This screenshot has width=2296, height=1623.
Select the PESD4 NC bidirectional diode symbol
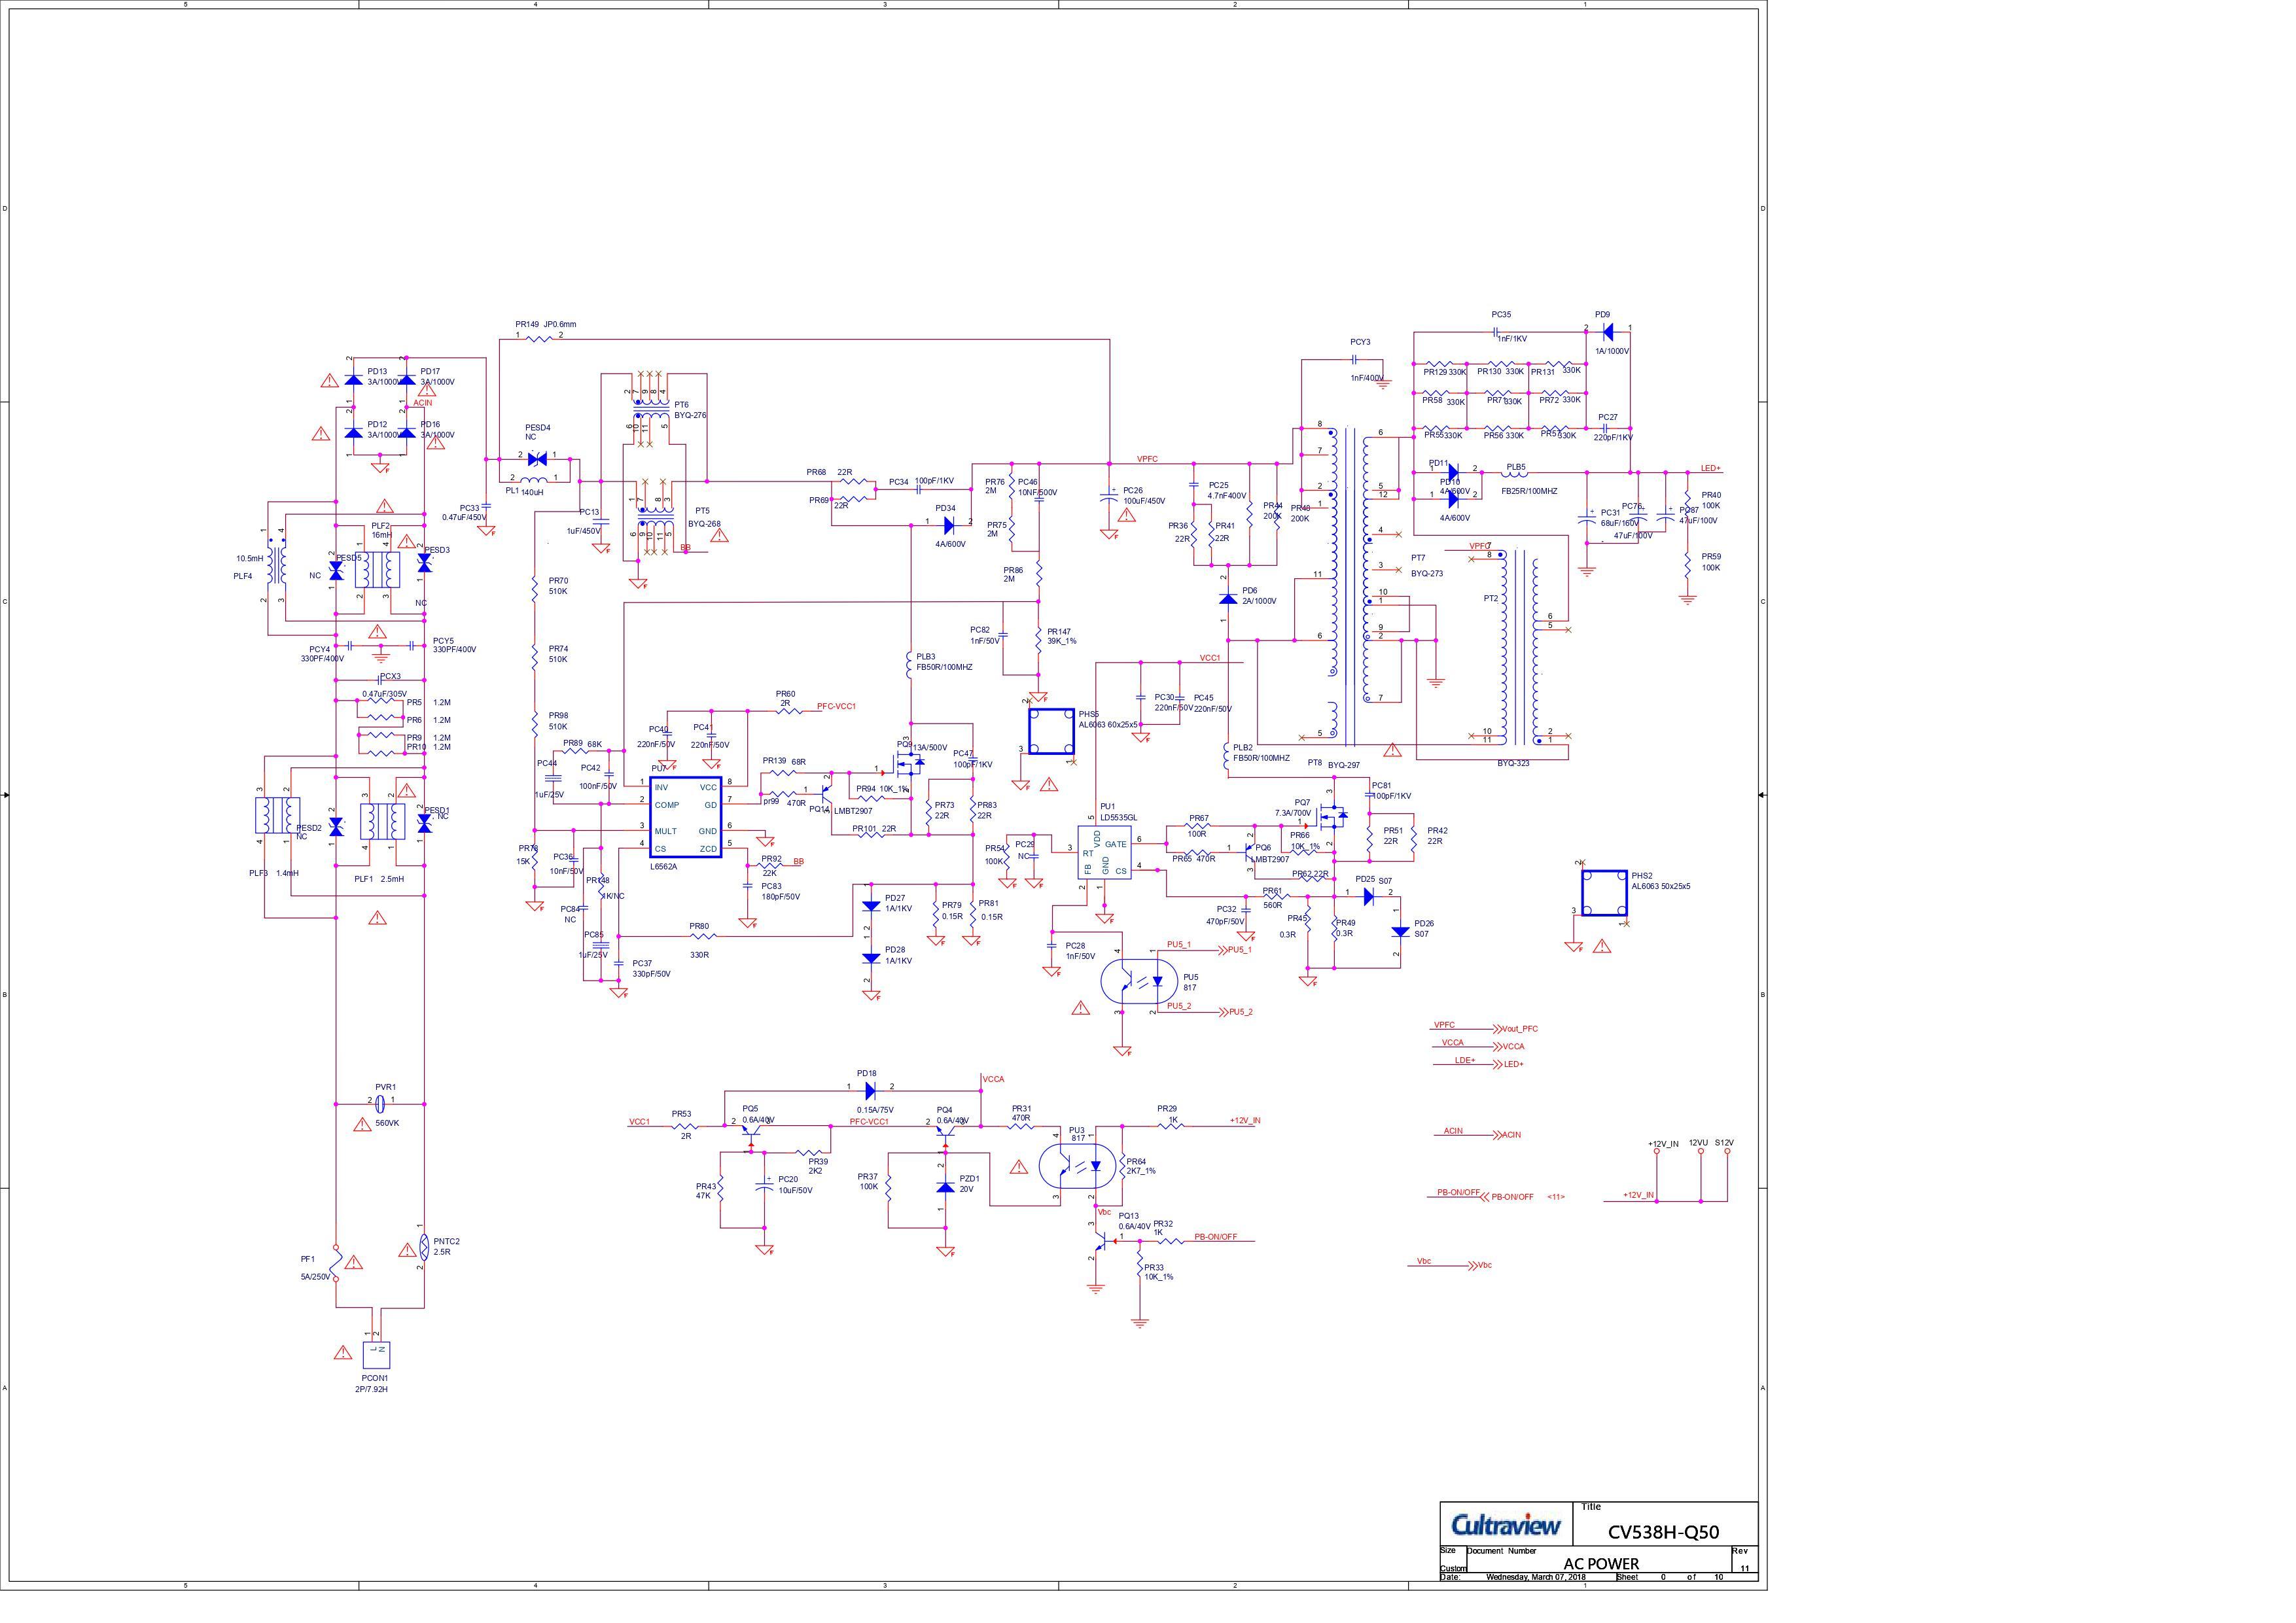537,460
